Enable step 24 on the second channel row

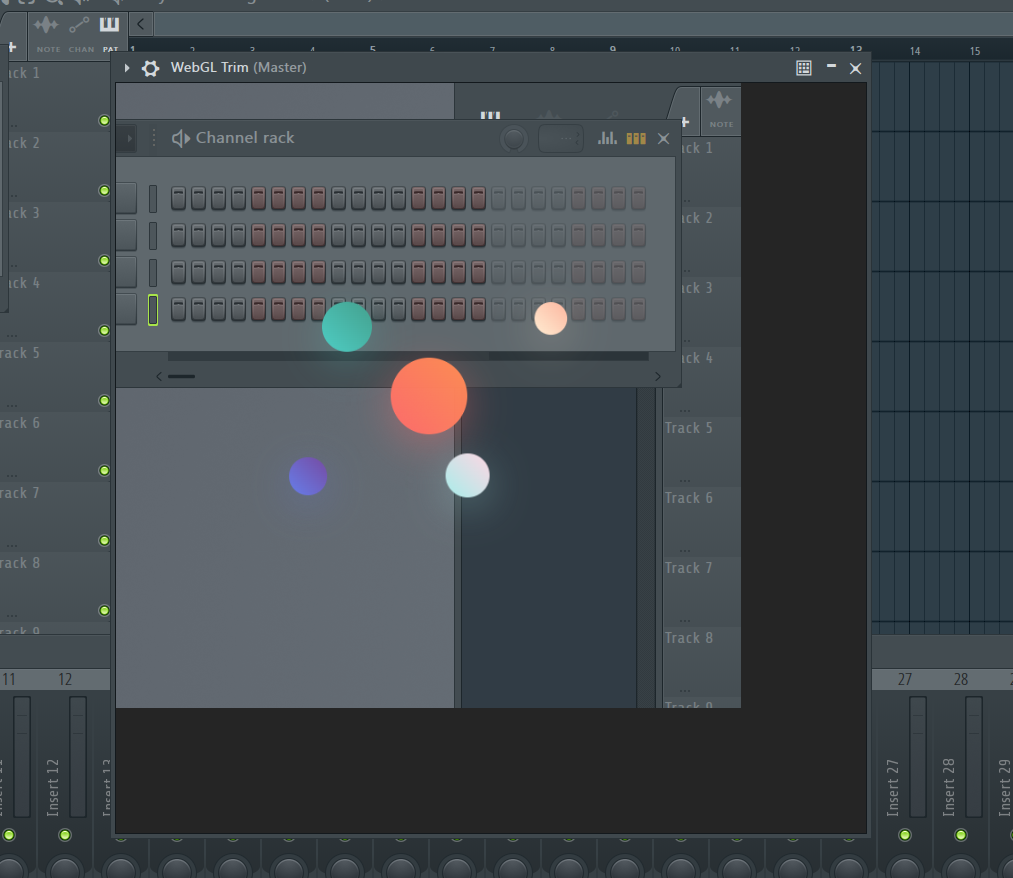(x=638, y=236)
